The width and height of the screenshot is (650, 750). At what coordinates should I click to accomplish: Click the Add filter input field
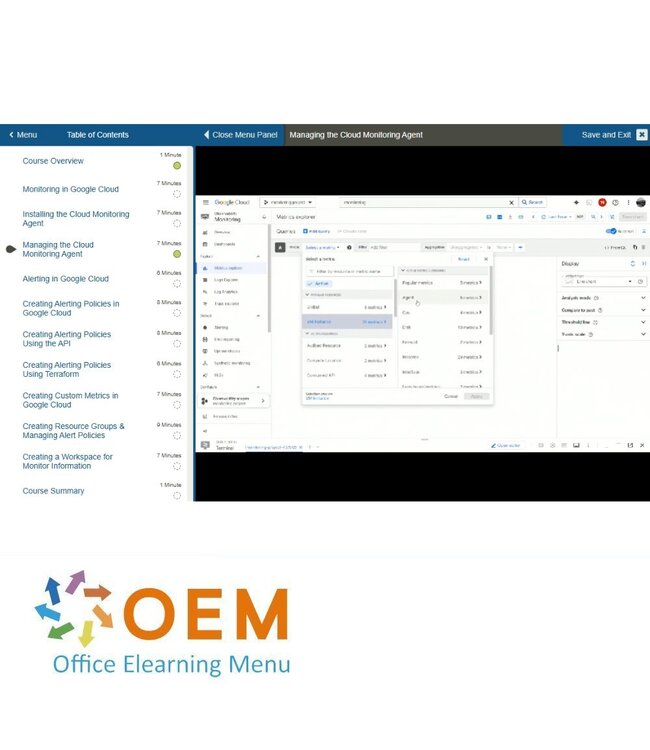coord(393,247)
